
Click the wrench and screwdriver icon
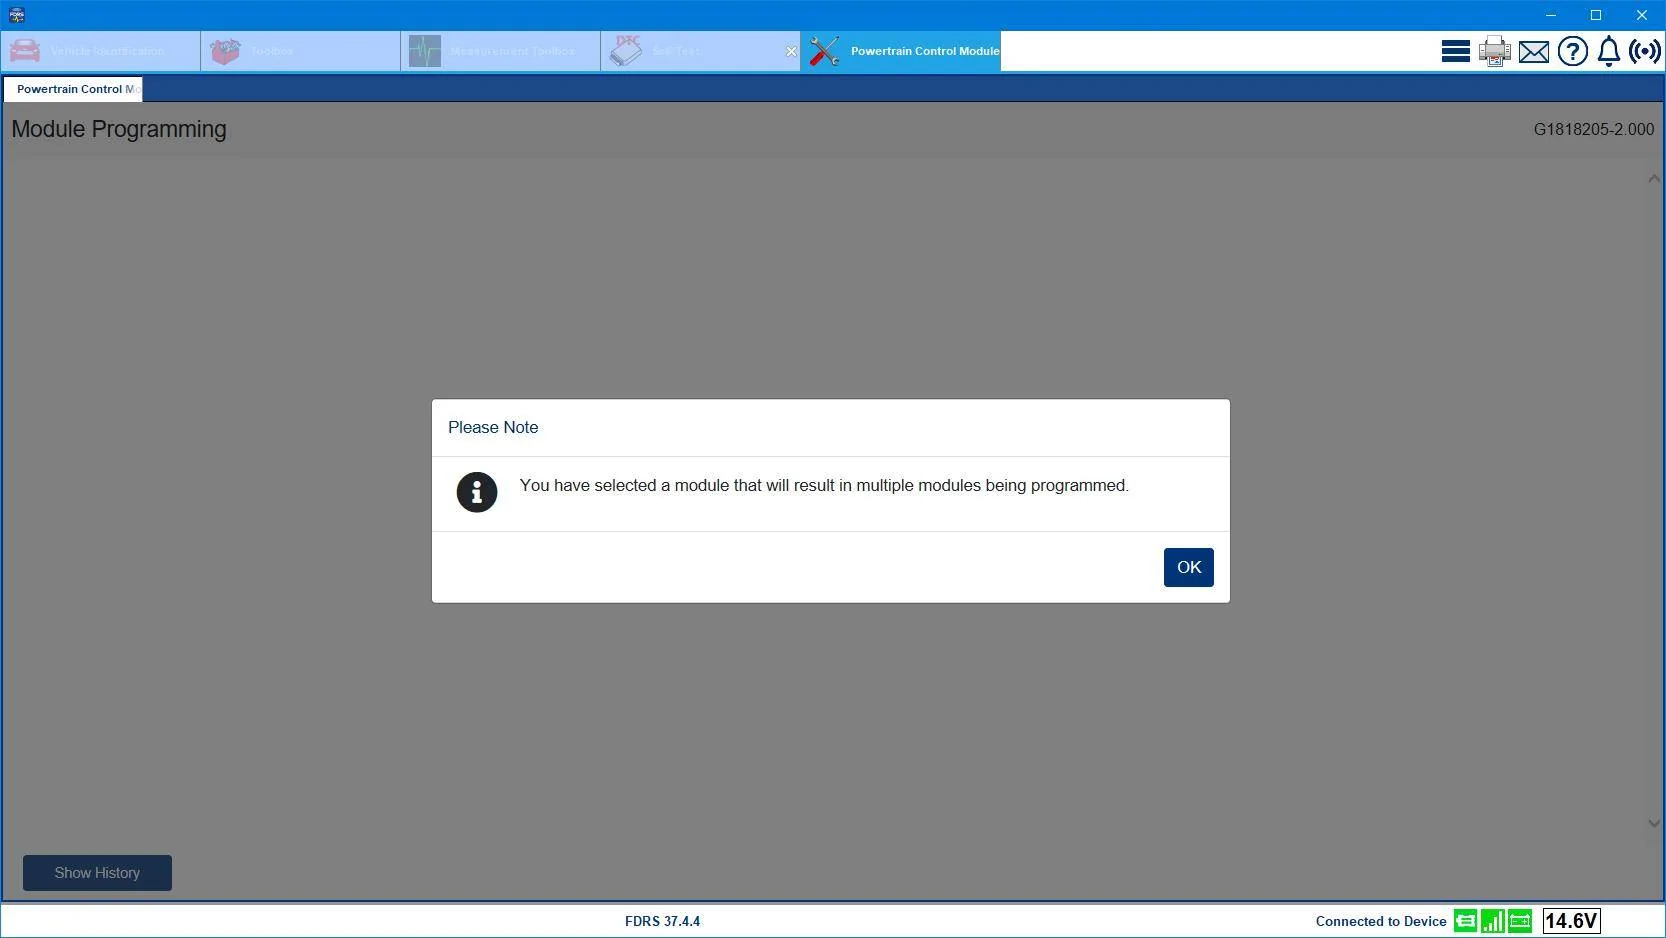tap(824, 51)
